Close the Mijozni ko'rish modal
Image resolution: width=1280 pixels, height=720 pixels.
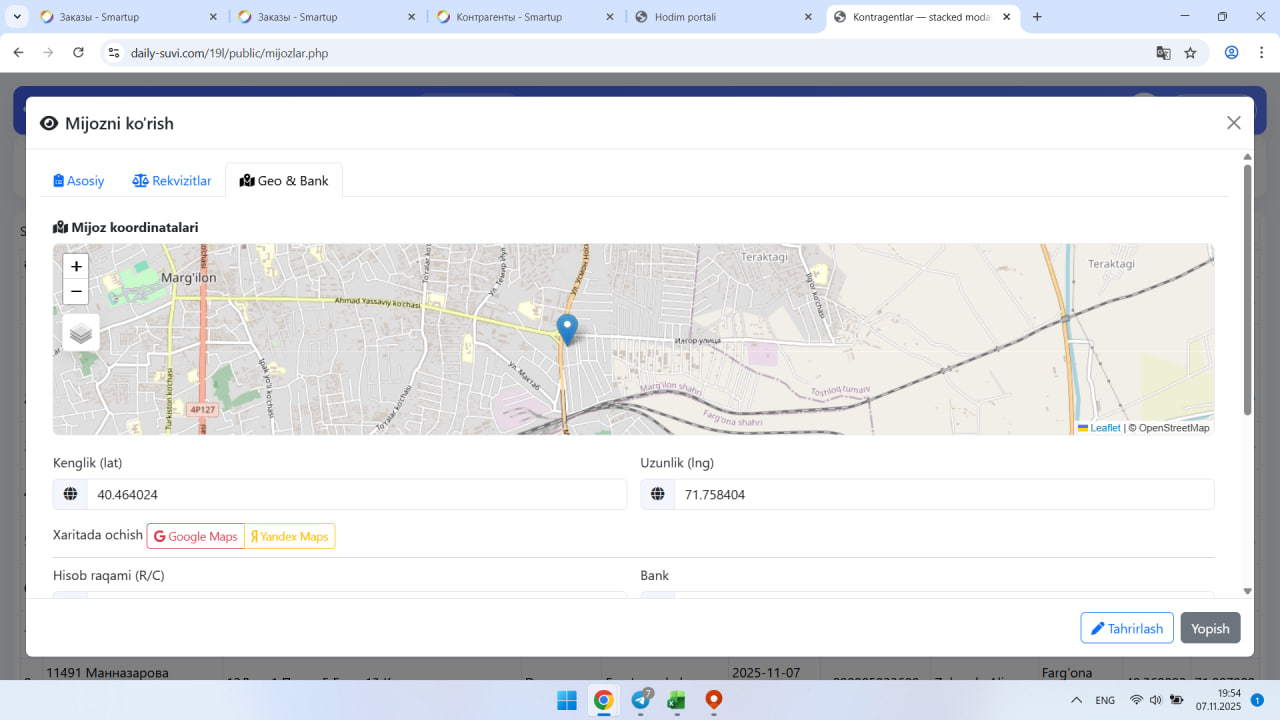(x=1233, y=123)
